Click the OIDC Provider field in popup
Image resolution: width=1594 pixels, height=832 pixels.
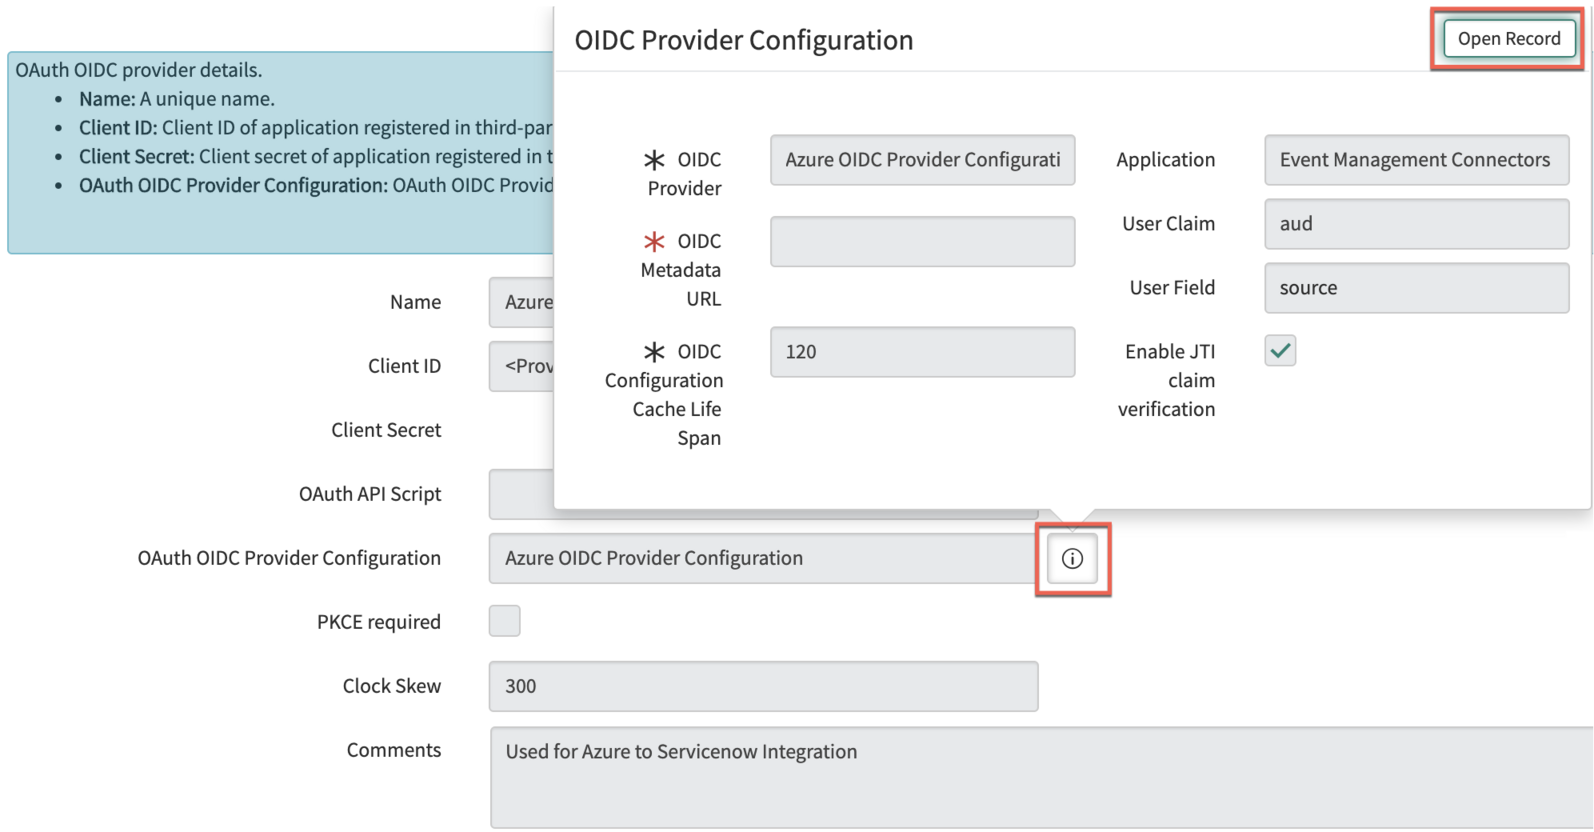922,160
